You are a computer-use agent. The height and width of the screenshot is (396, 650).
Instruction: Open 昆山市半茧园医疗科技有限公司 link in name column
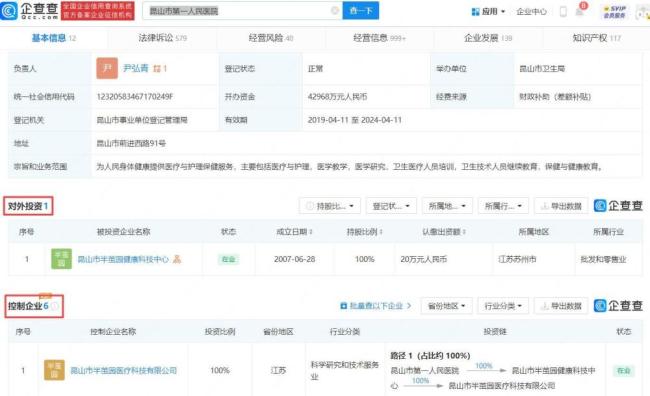click(124, 370)
